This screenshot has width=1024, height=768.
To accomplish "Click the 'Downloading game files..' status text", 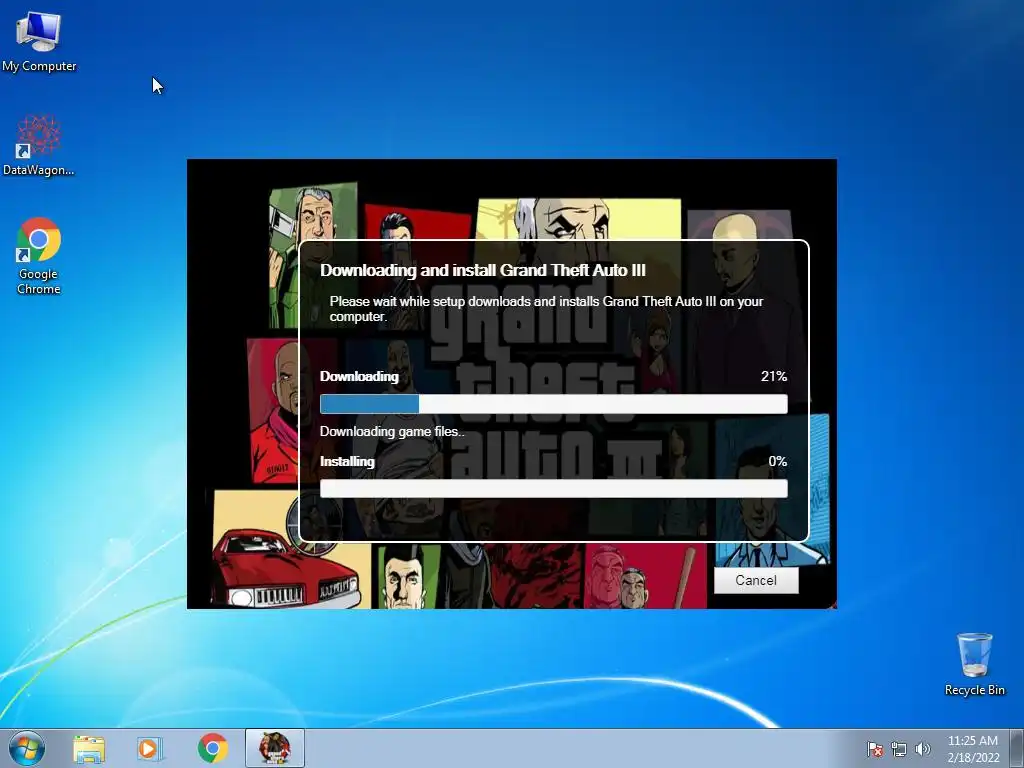I will tap(392, 431).
